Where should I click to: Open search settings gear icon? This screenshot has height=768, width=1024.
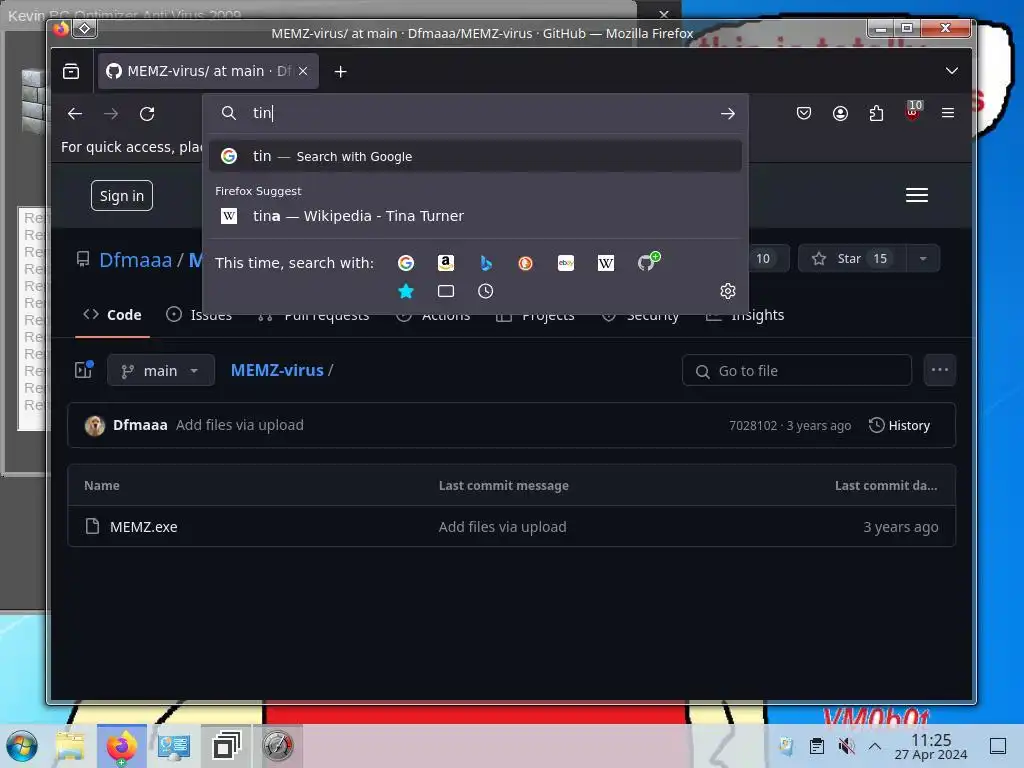point(728,291)
